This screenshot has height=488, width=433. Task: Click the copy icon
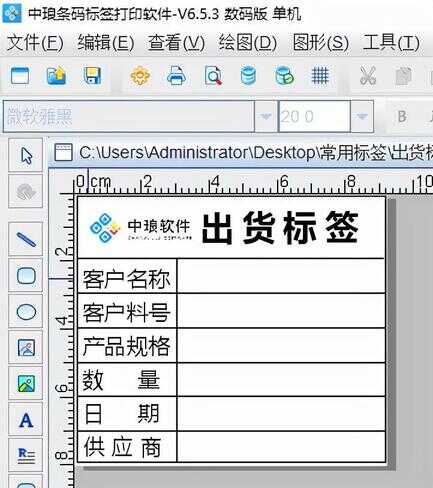coord(403,76)
